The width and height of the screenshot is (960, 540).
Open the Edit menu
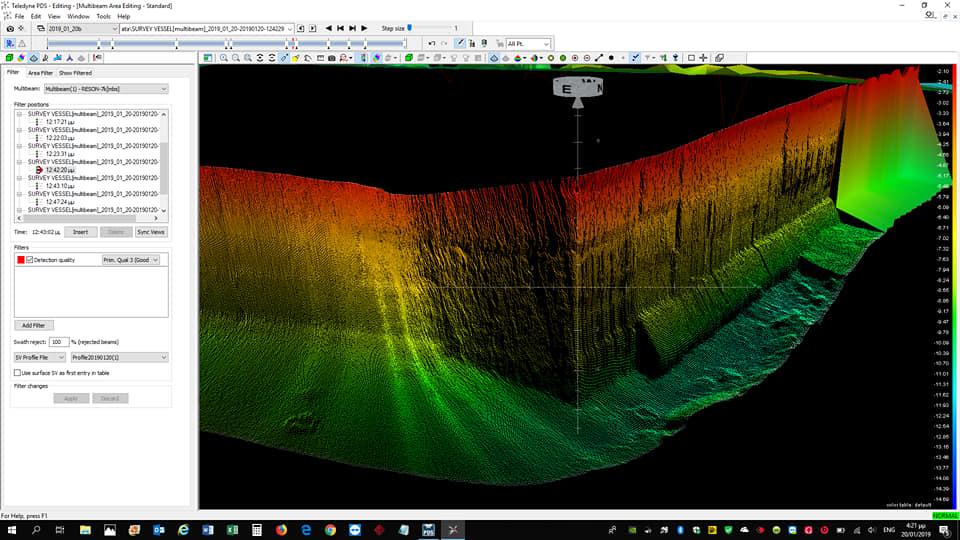(36, 17)
